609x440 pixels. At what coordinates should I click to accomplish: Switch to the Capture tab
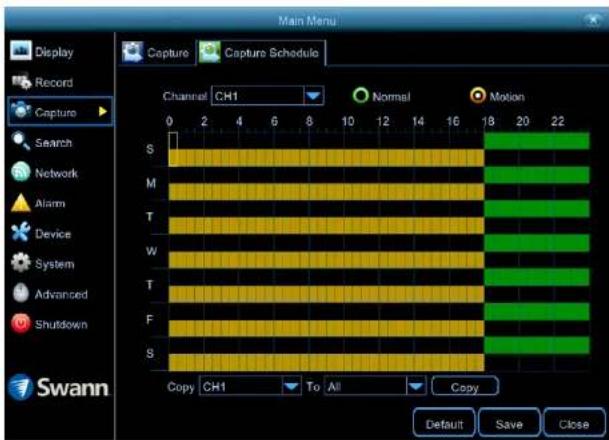[156, 52]
